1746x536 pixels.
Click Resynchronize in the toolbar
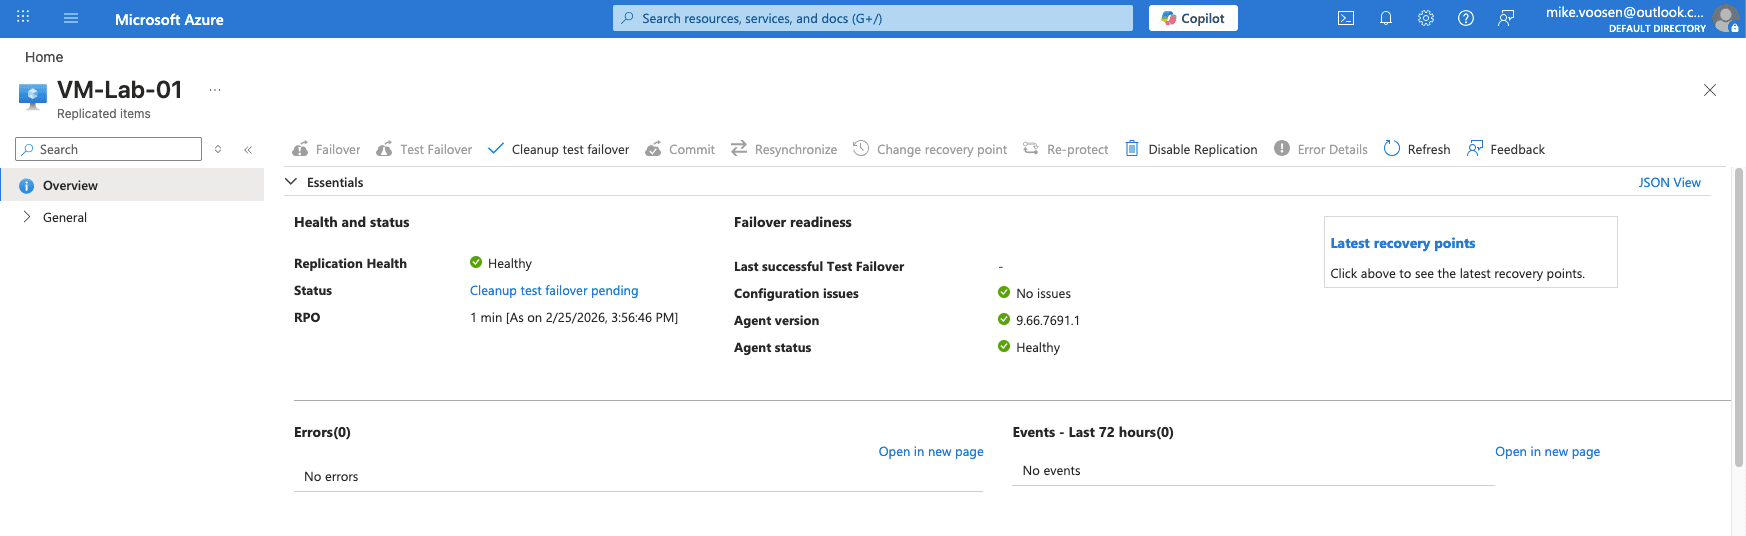784,149
